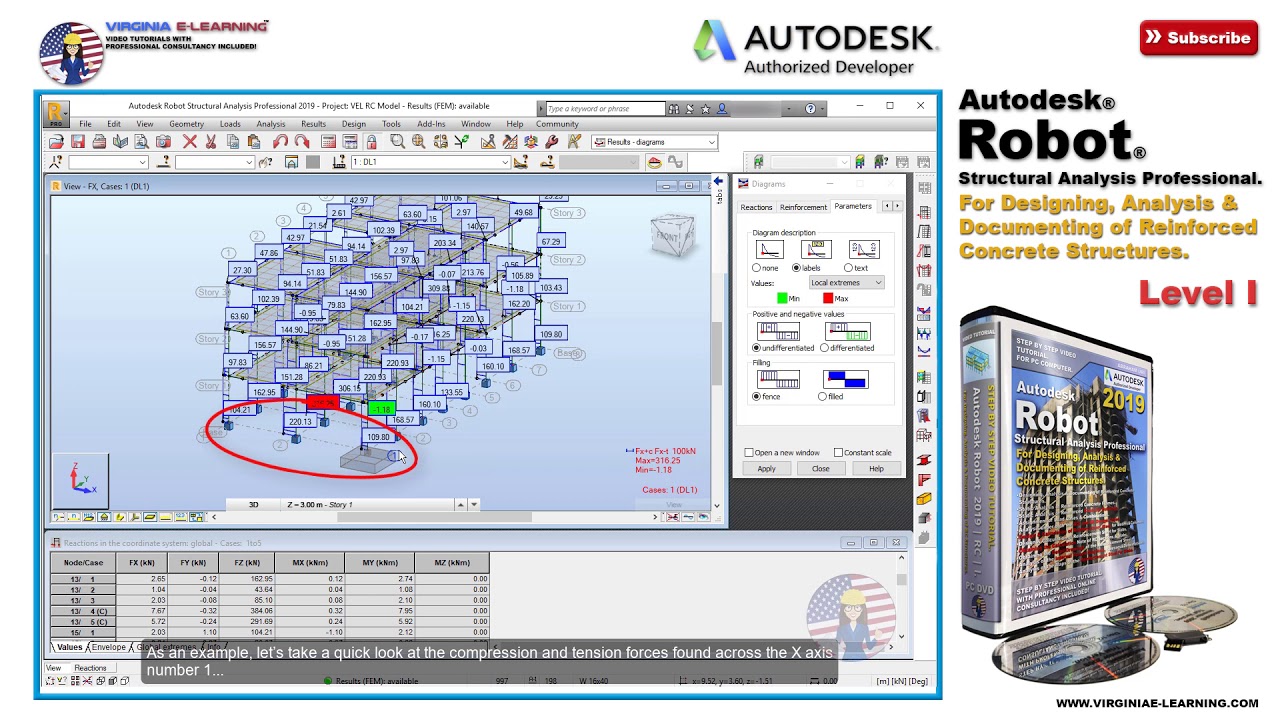The height and width of the screenshot is (720, 1280).
Task: Click the wrench preferences icon
Action: pyautogui.click(x=552, y=142)
